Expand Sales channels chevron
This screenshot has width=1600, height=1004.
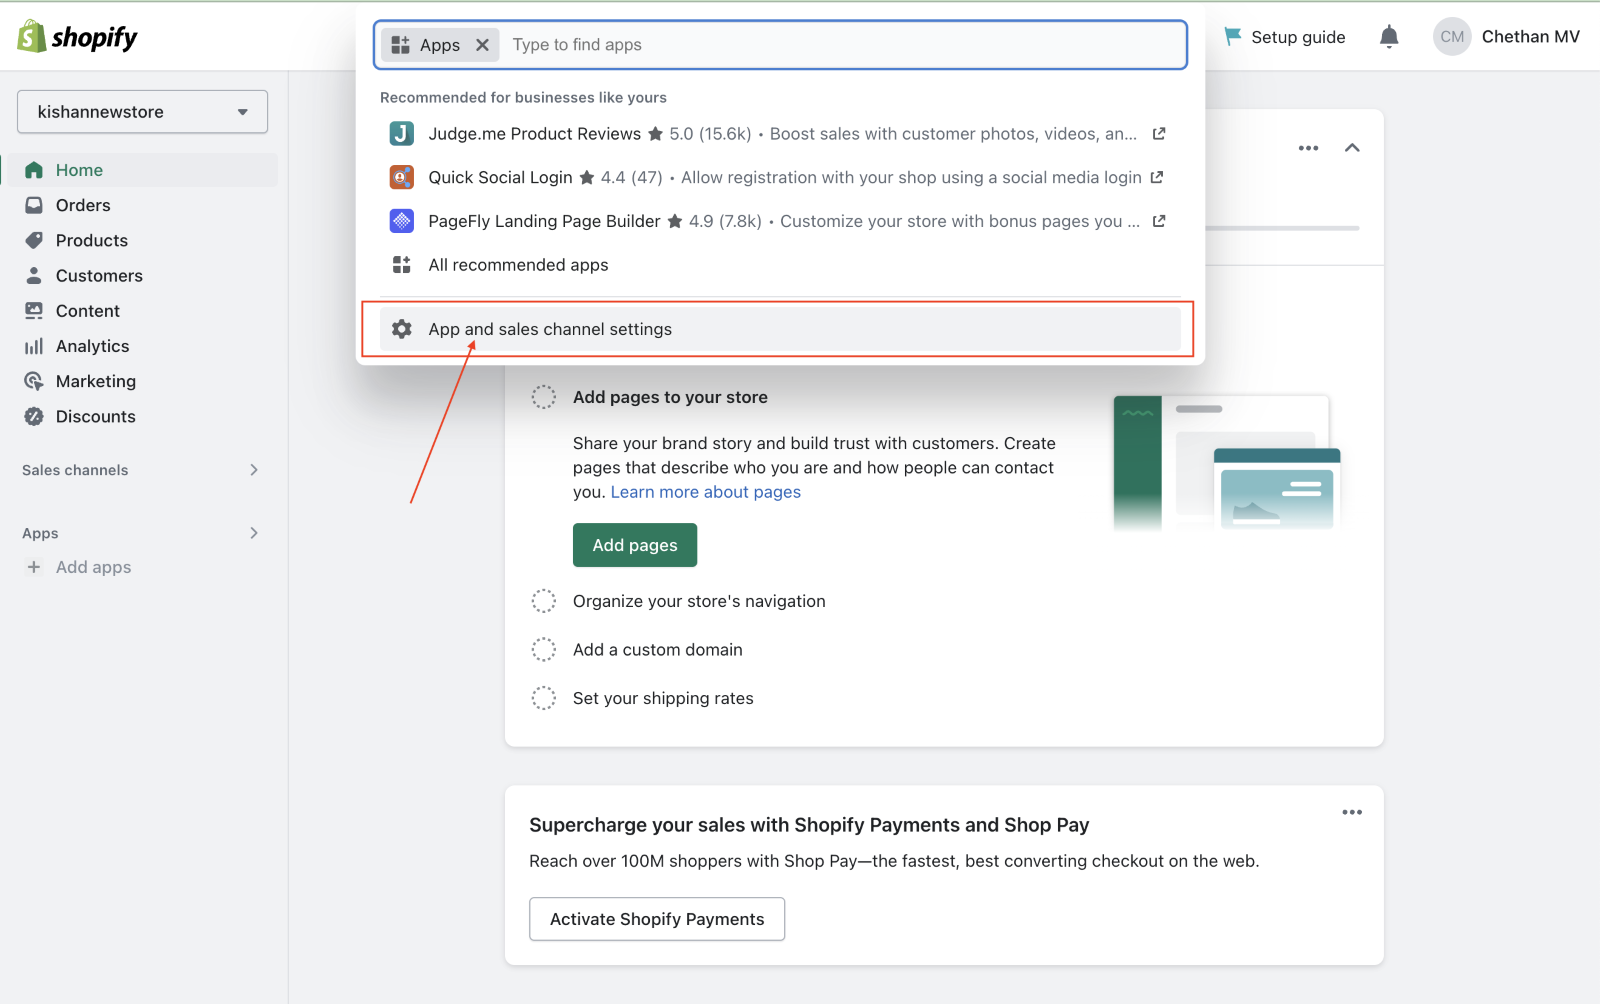point(254,470)
